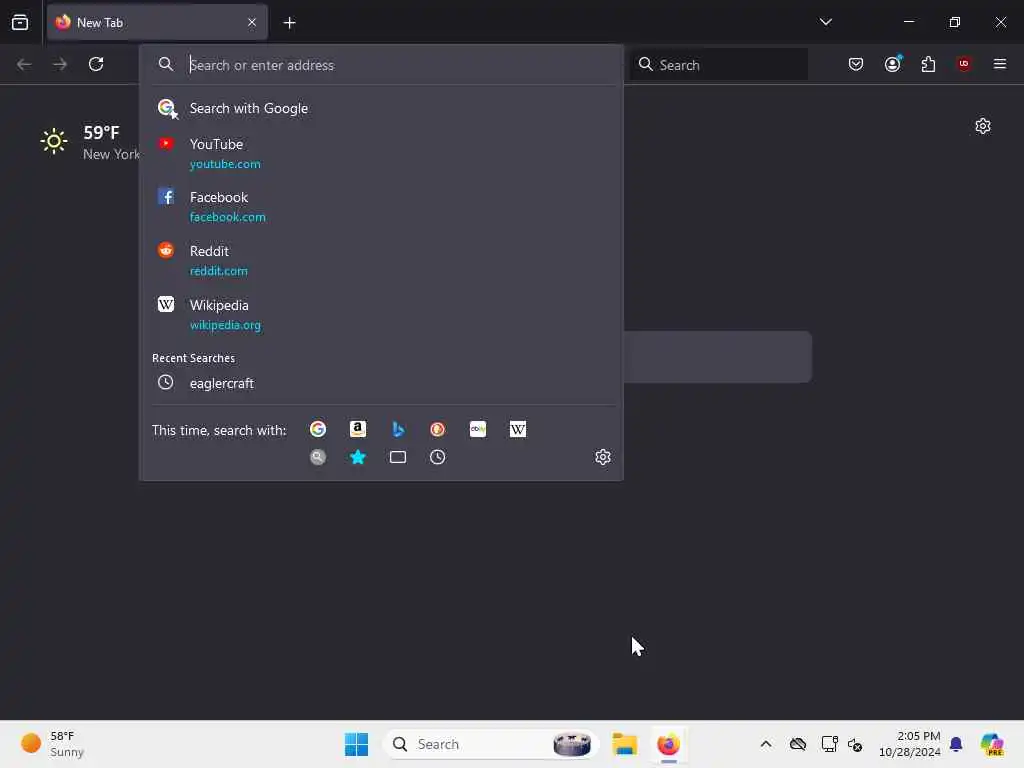Choose Search with Google suggestion
Image resolution: width=1024 pixels, height=768 pixels.
(x=381, y=108)
